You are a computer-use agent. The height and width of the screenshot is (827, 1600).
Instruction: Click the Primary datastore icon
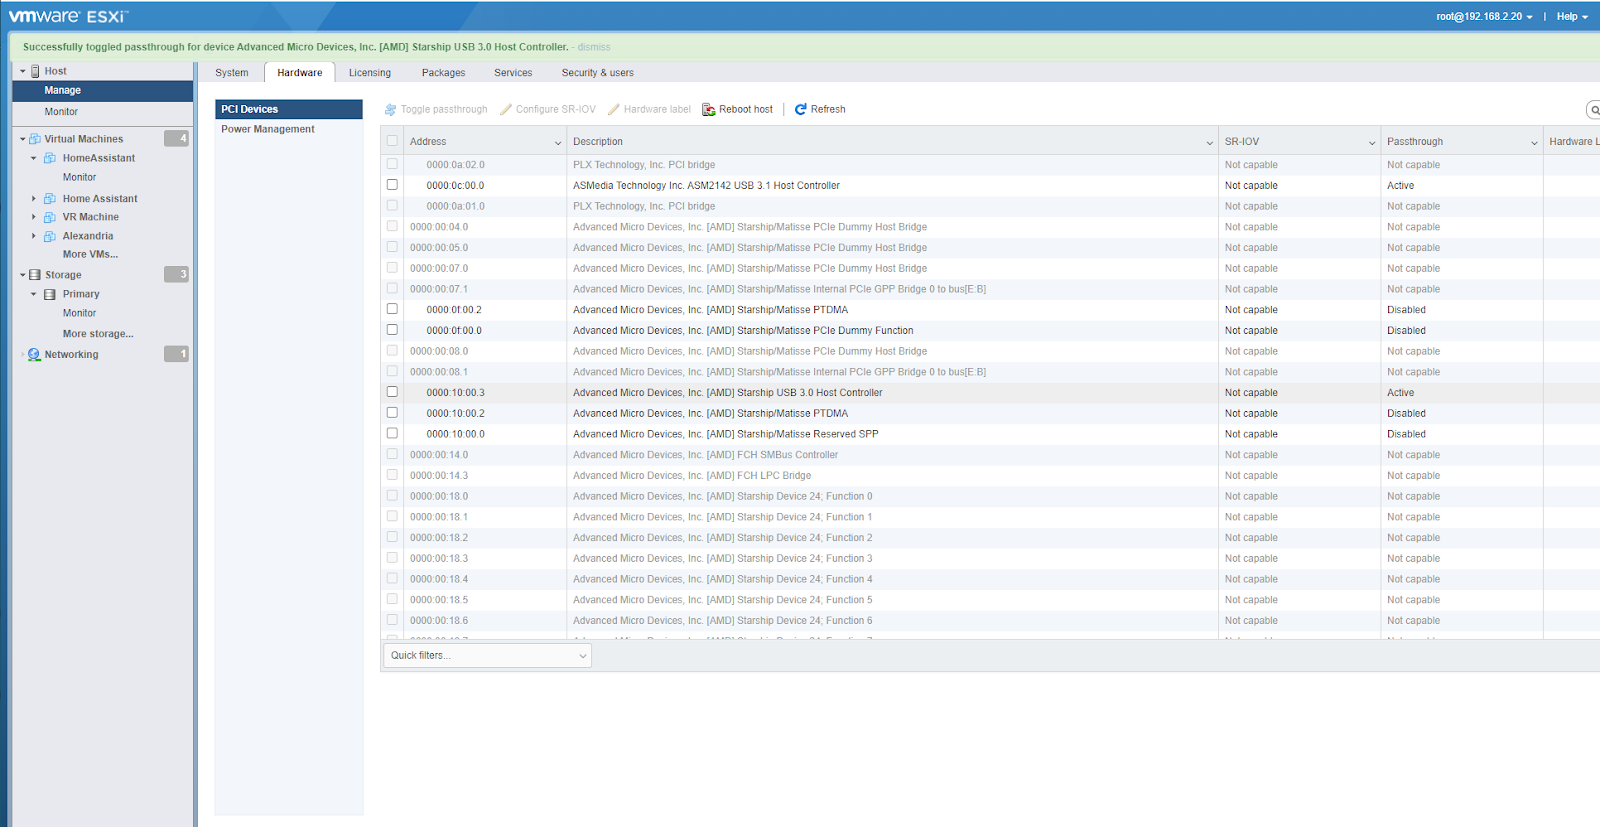[50, 294]
